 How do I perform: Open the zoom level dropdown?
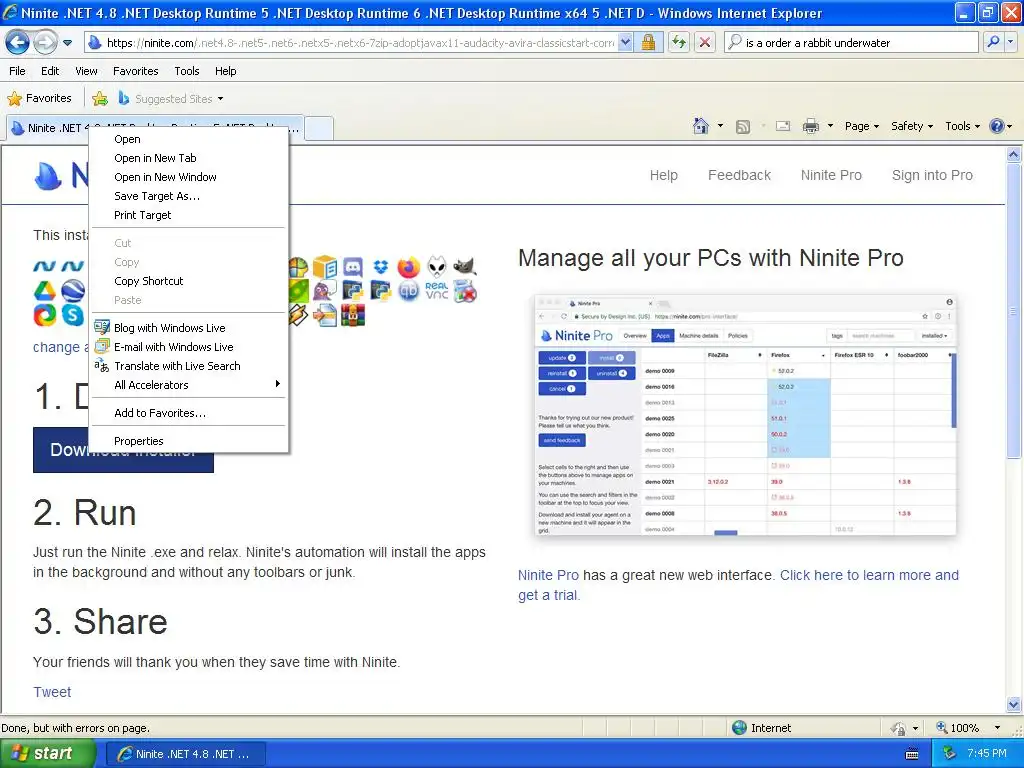[997, 728]
